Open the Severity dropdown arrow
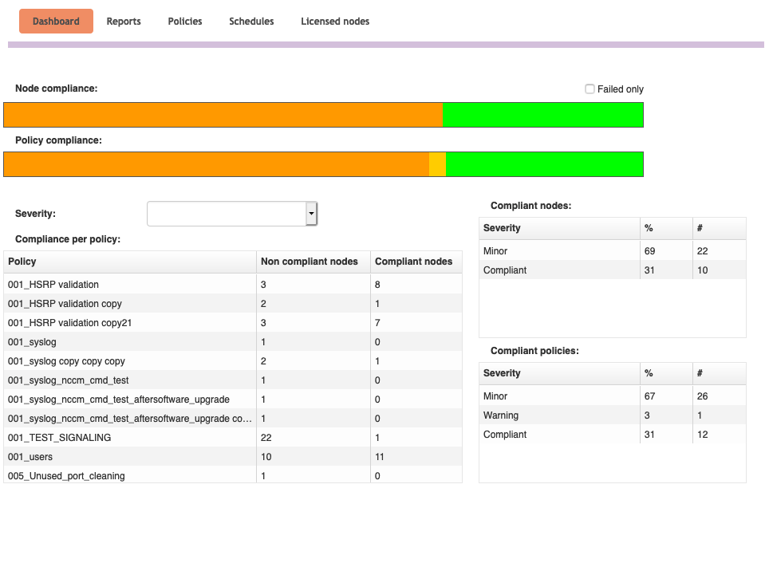 [x=311, y=214]
